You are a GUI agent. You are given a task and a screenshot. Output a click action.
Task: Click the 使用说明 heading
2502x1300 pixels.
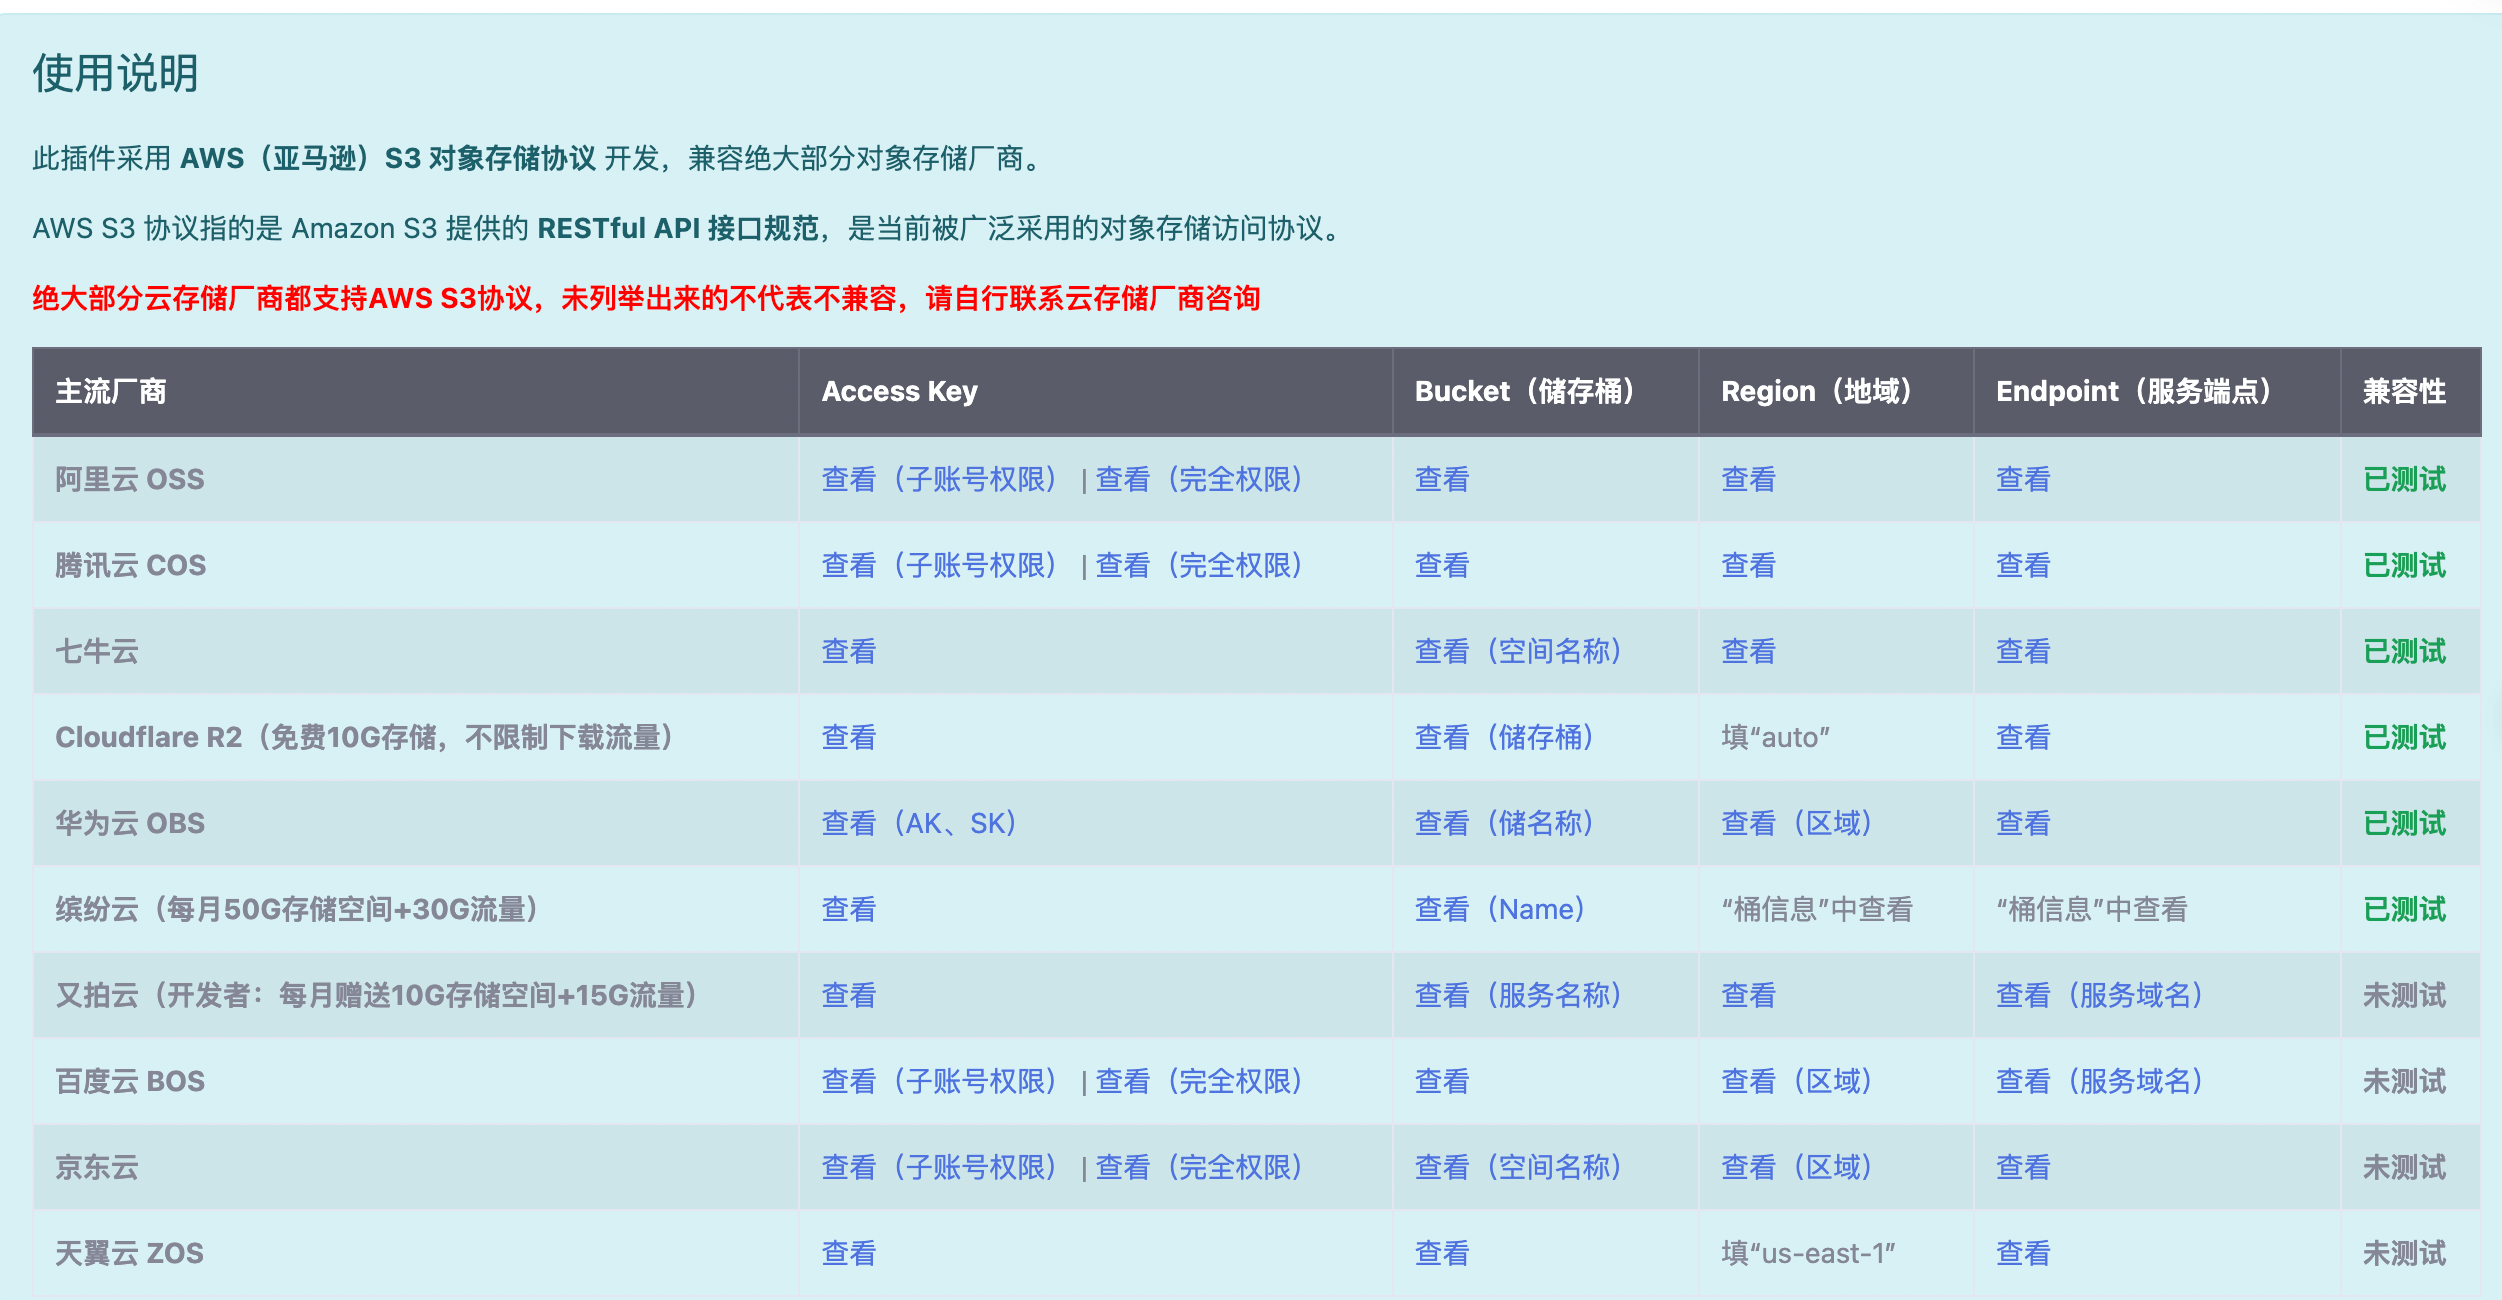(x=116, y=73)
